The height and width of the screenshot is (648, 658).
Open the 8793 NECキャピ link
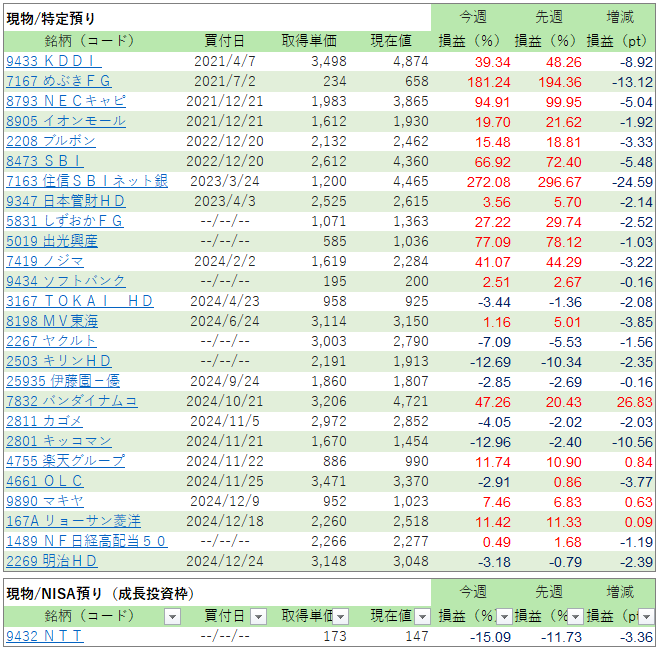66,101
